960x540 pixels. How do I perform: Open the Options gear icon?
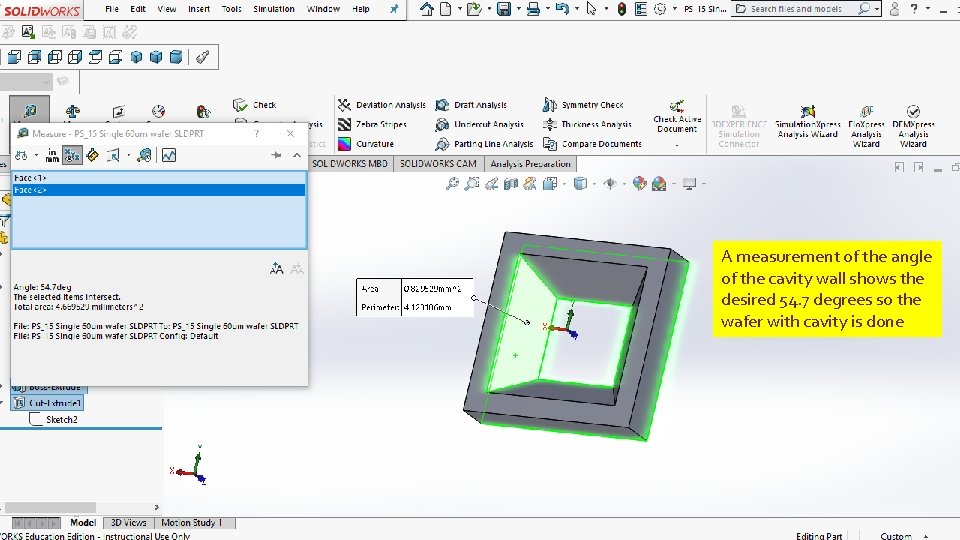pos(659,9)
